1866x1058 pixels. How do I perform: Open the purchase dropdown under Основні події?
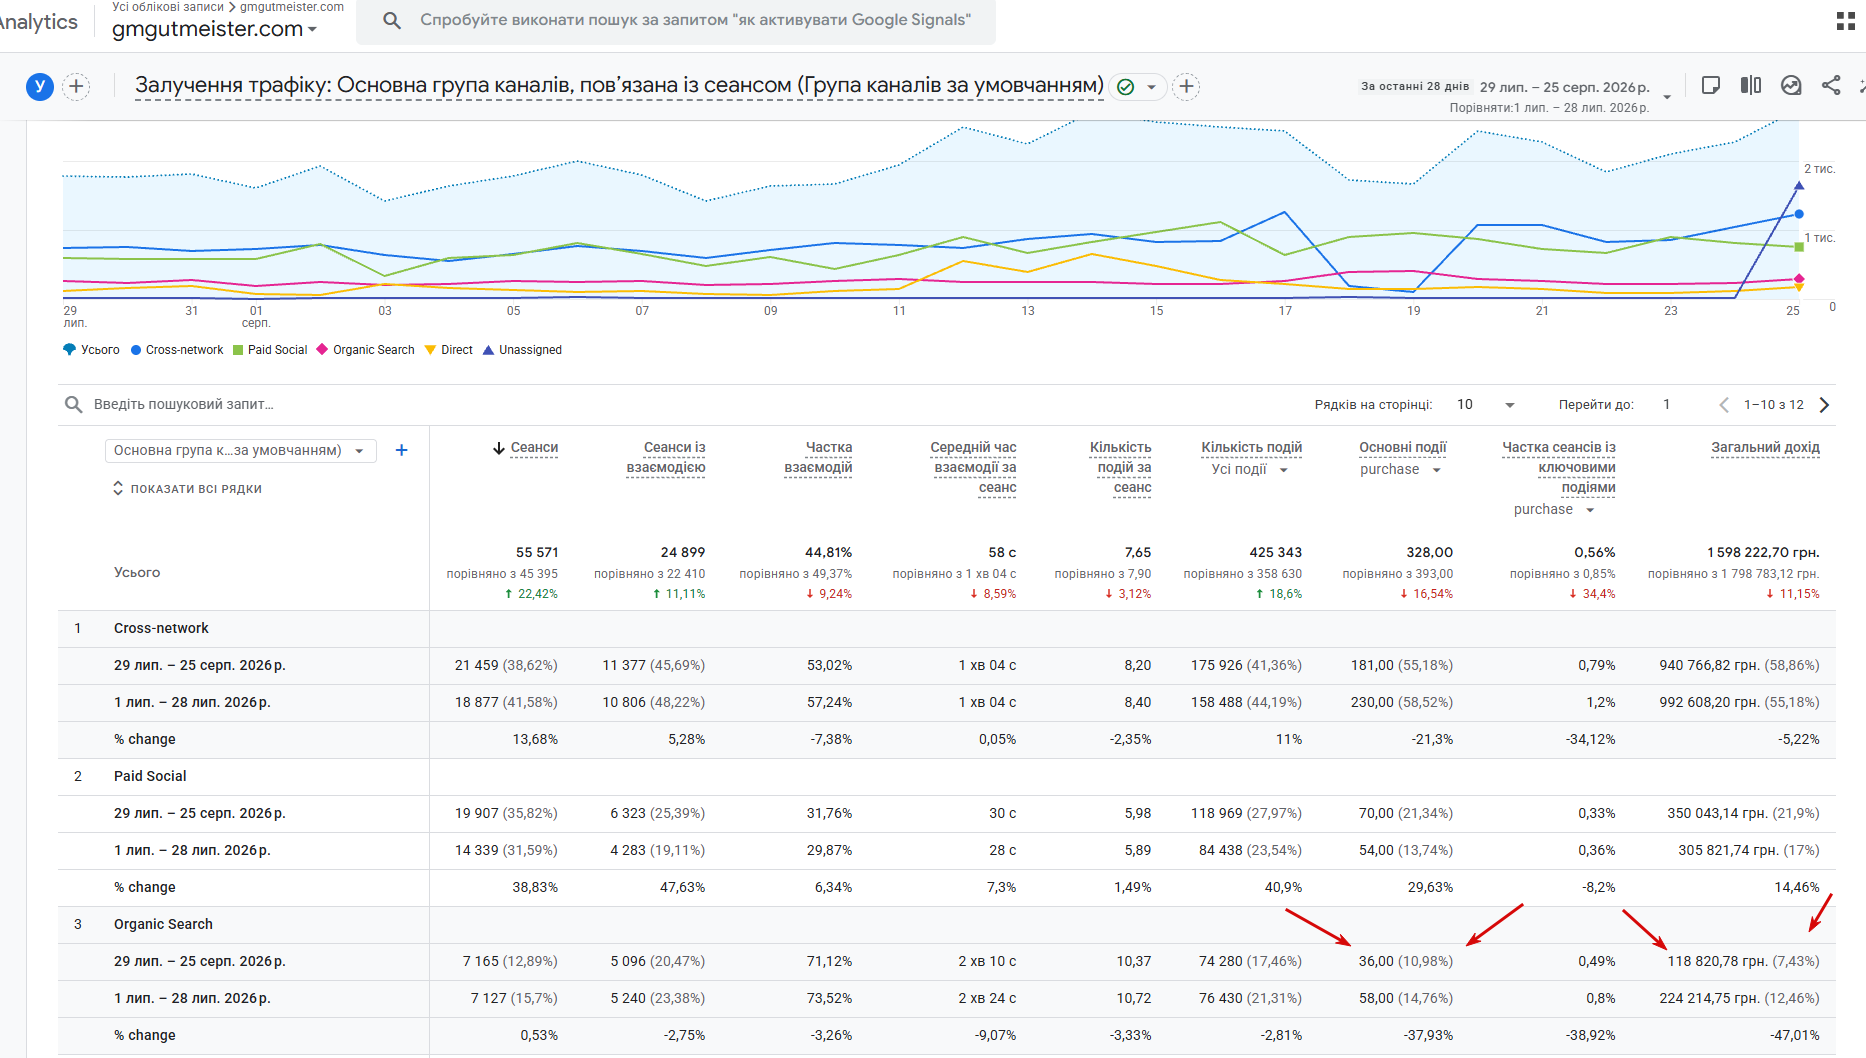pyautogui.click(x=1400, y=470)
